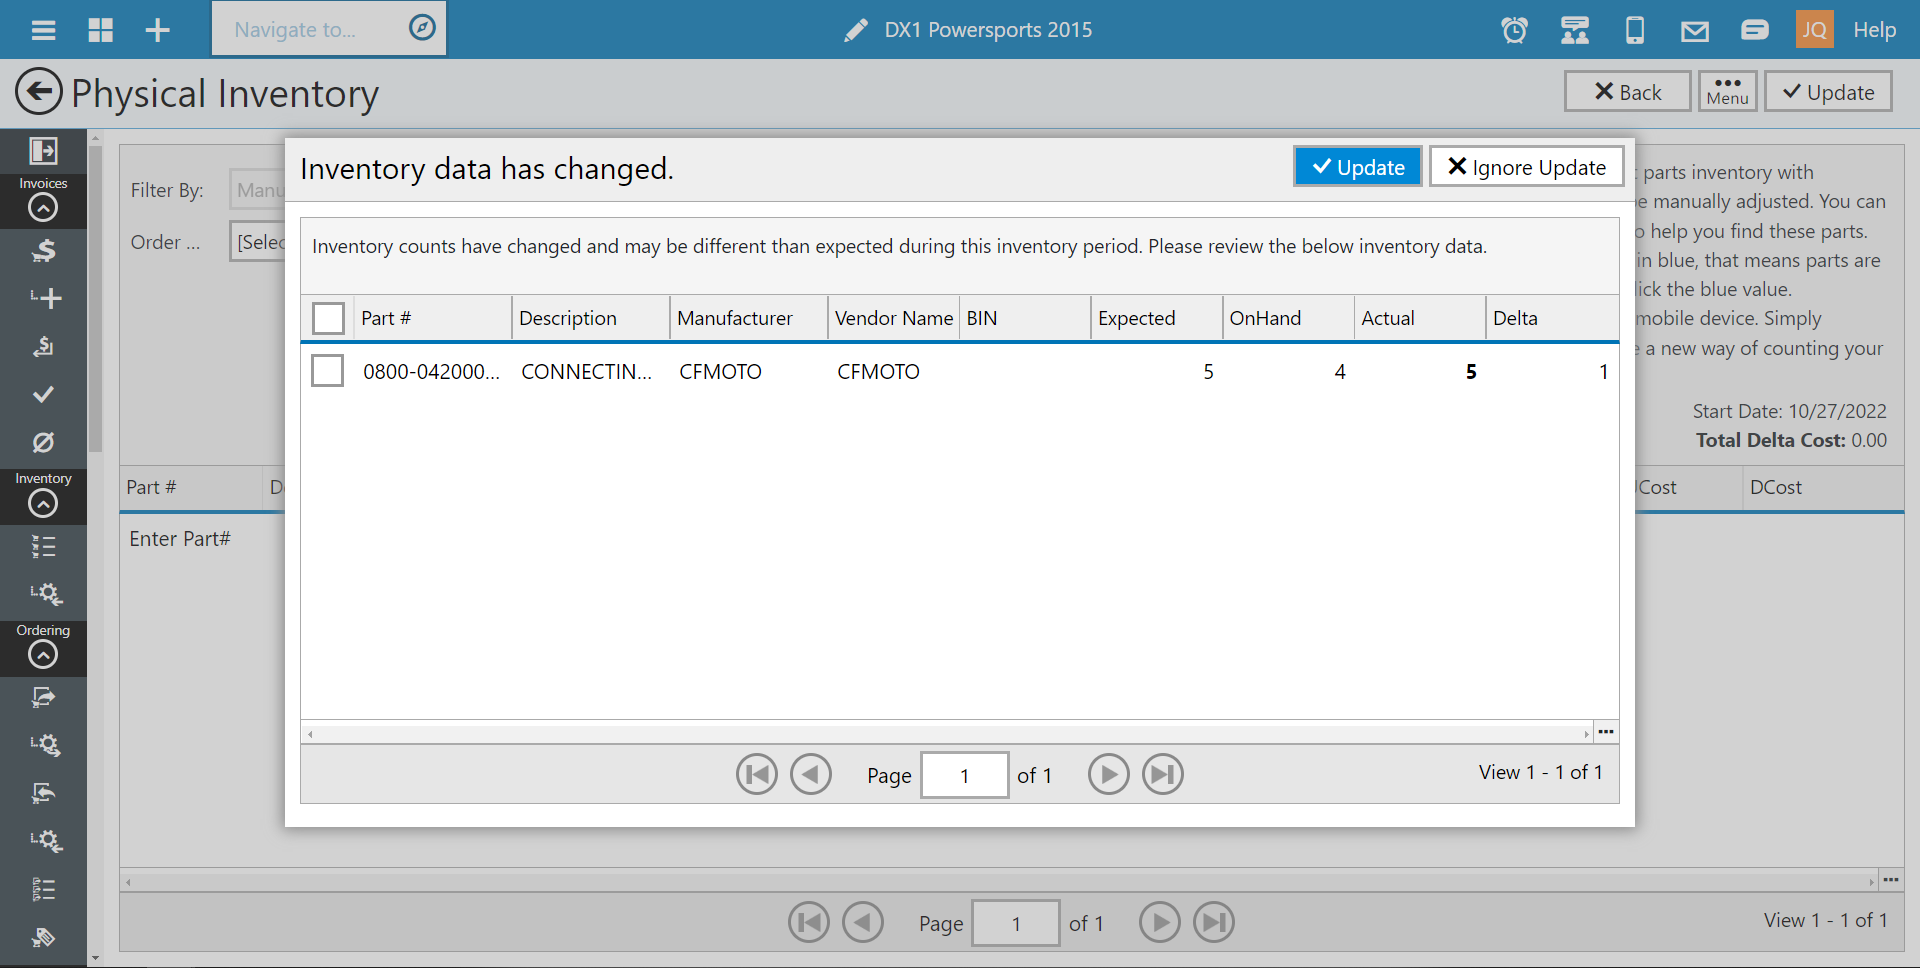The height and width of the screenshot is (968, 1920).
Task: Open the Help menu
Action: tap(1874, 30)
